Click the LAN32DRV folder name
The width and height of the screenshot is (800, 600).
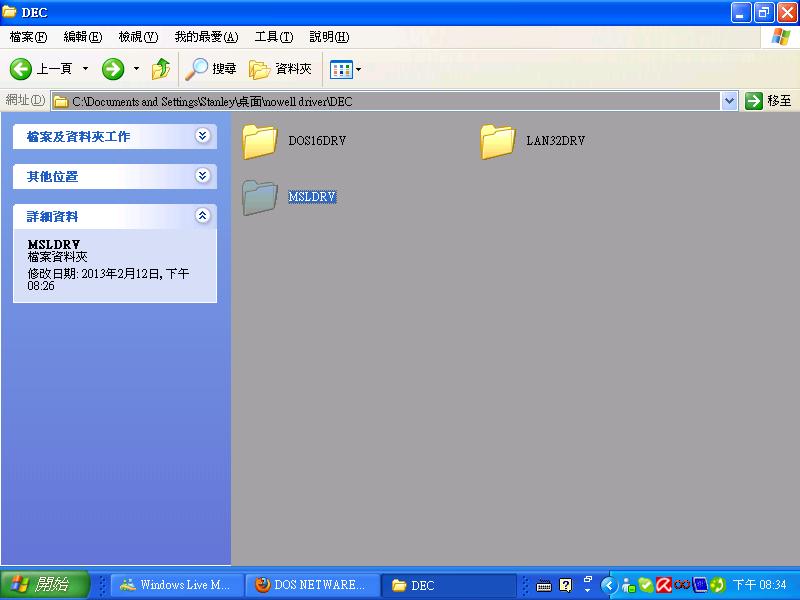point(556,141)
